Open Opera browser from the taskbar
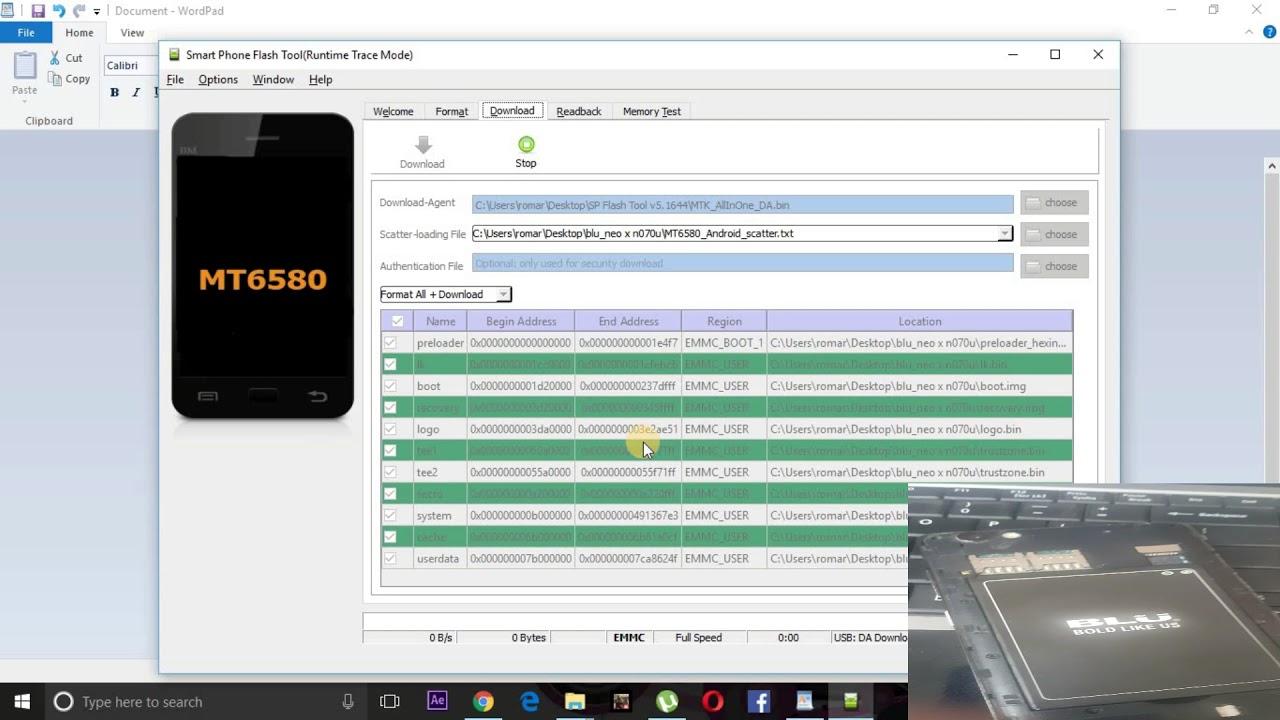 713,702
